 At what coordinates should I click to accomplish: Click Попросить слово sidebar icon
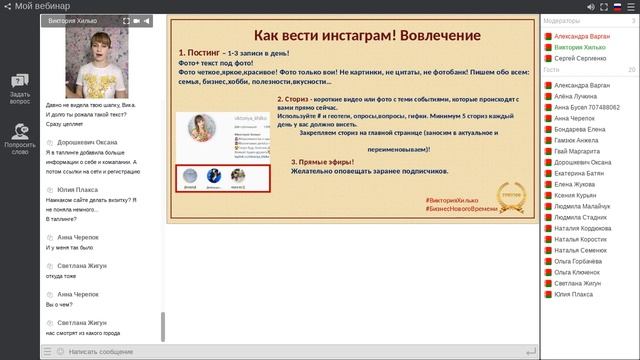coord(20,139)
